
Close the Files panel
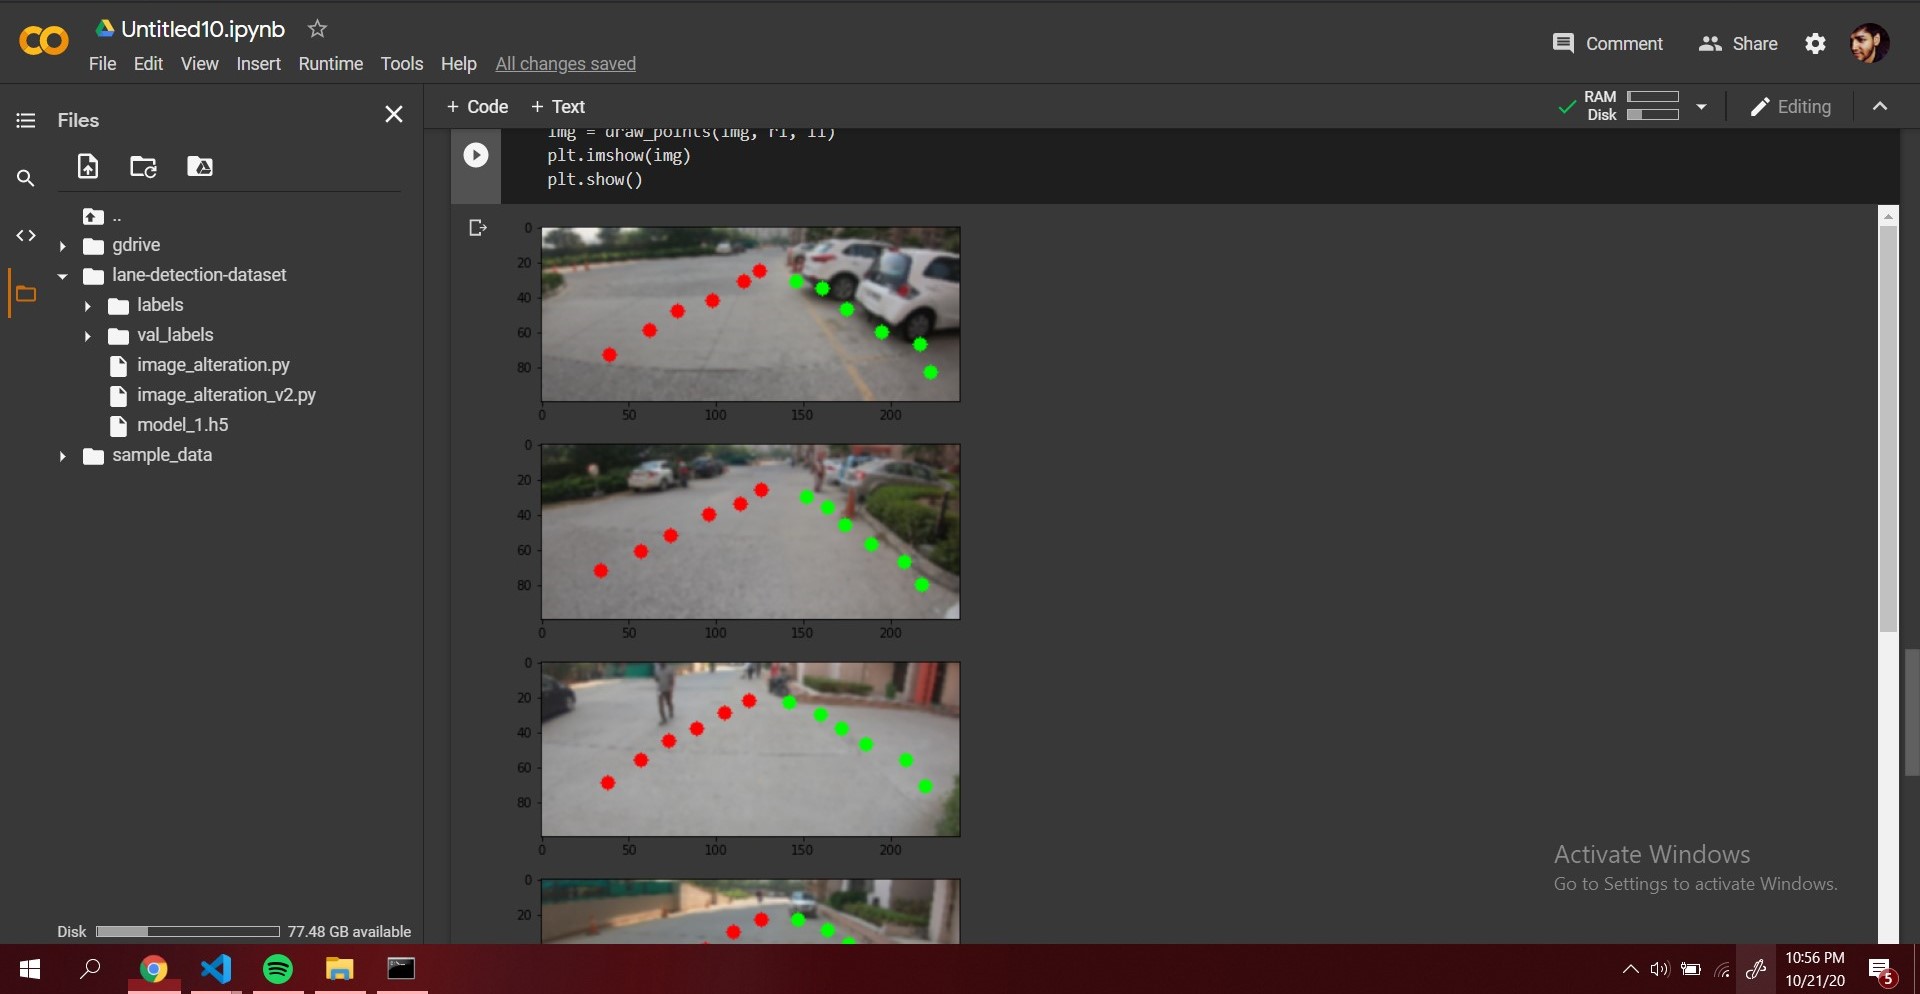(x=394, y=114)
